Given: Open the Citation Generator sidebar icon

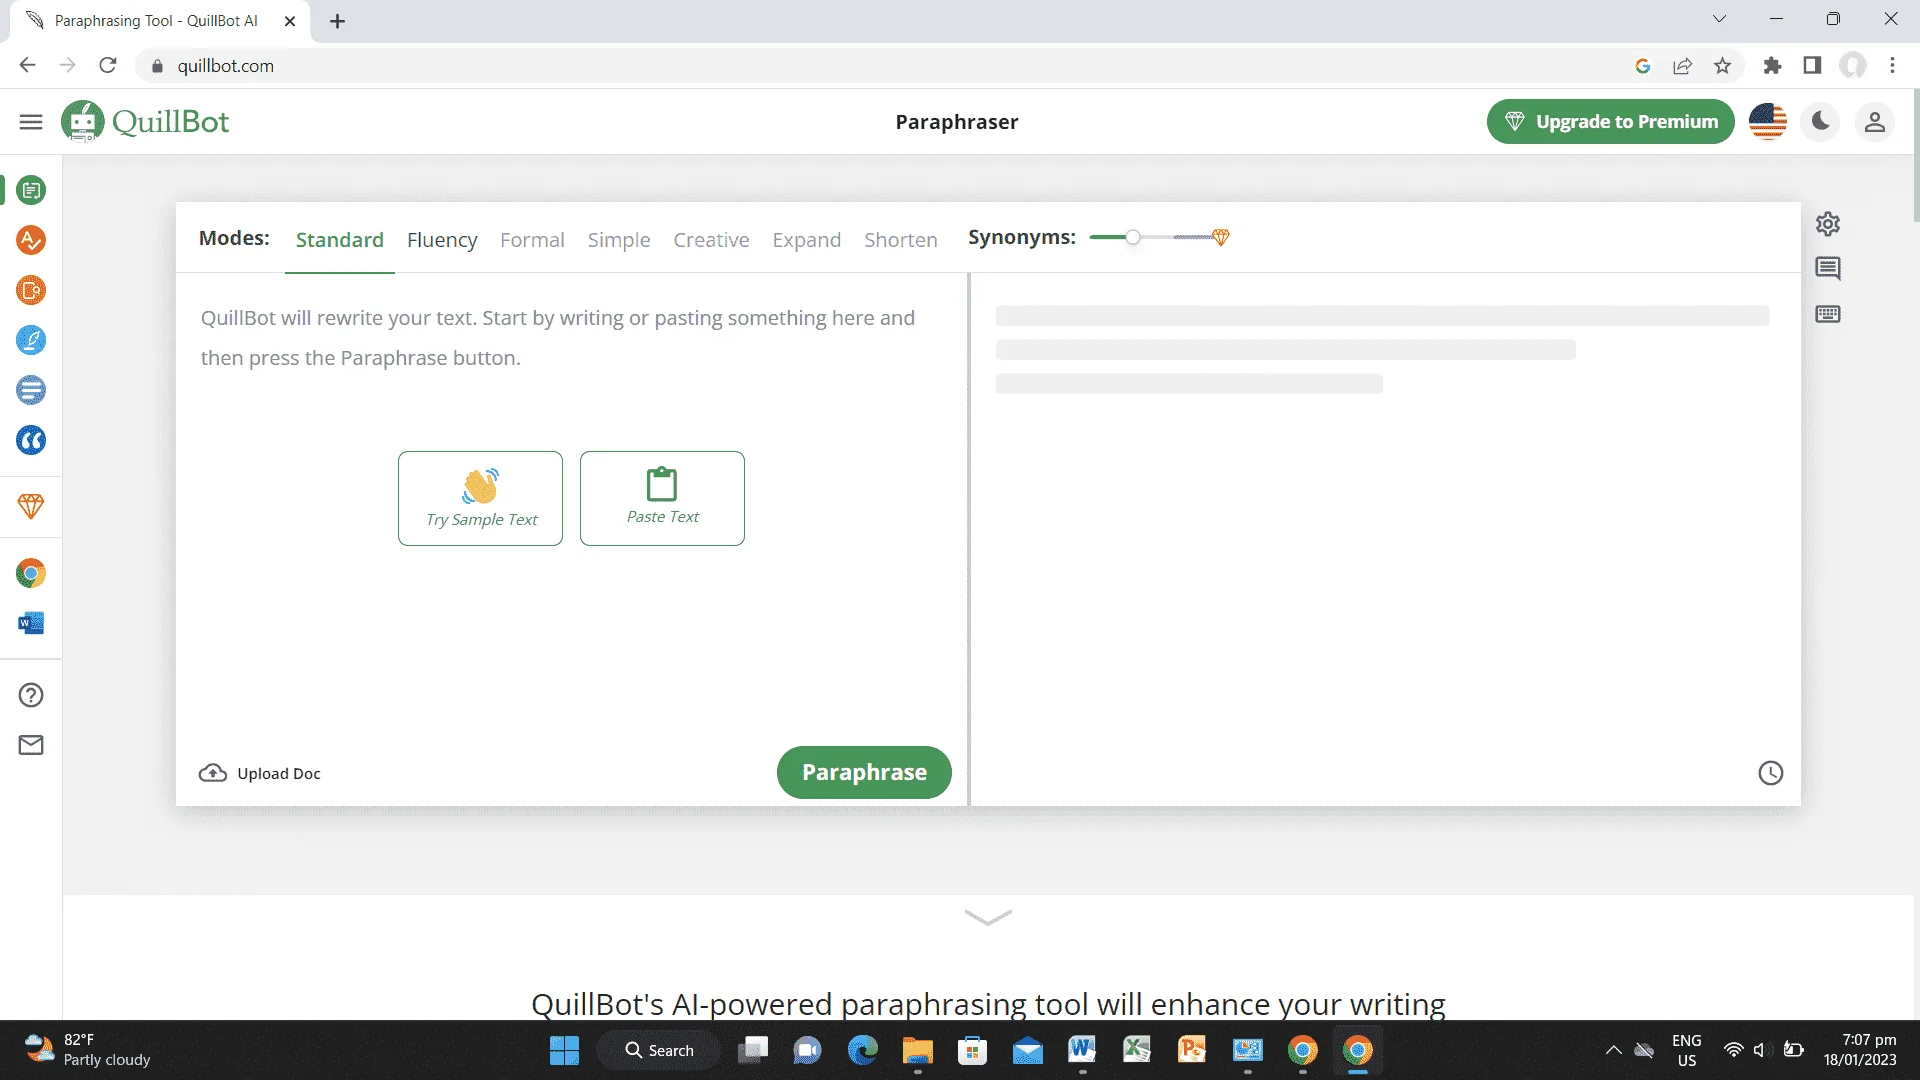Looking at the screenshot, I should 31,440.
